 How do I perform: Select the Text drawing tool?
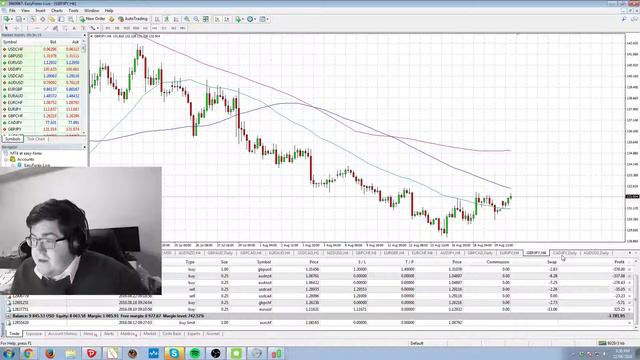(74, 28)
